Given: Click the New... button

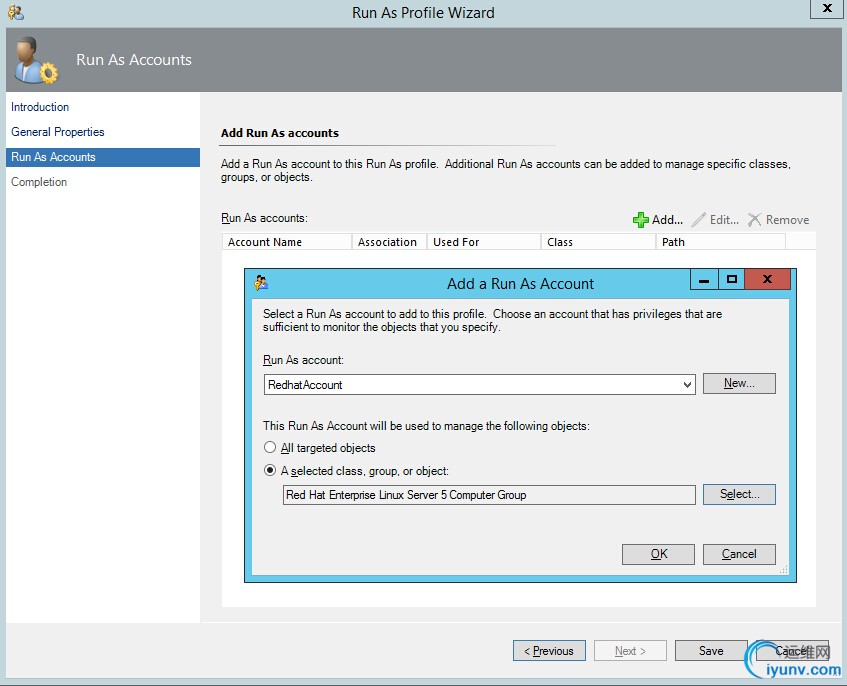Looking at the screenshot, I should [x=739, y=384].
